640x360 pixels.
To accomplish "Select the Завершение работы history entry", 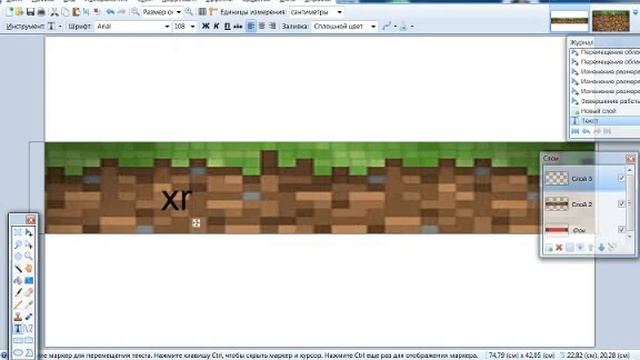I will (x=605, y=101).
